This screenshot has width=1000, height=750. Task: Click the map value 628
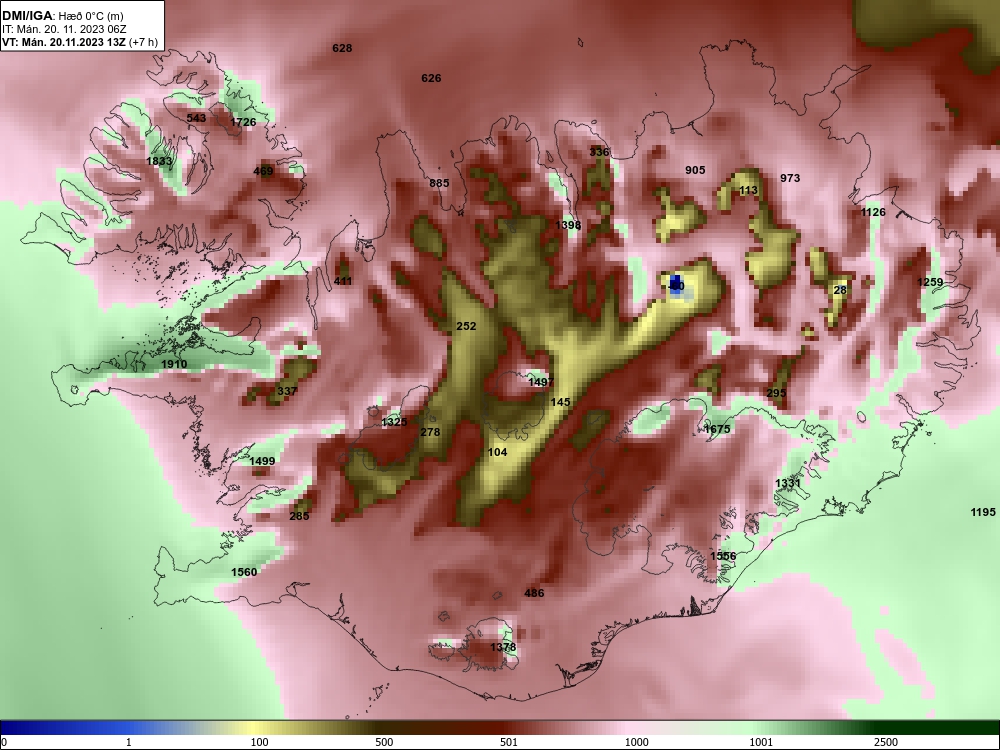pos(342,48)
